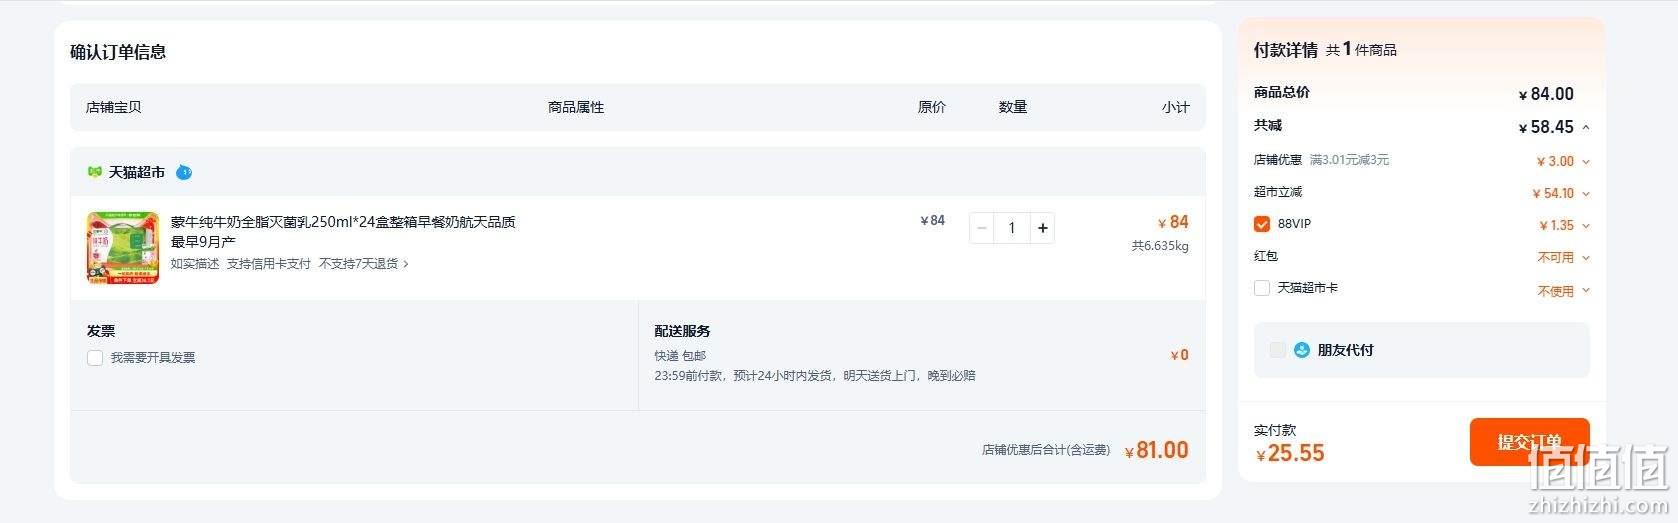Open the Mengniu milk product thumbnail

coord(123,248)
